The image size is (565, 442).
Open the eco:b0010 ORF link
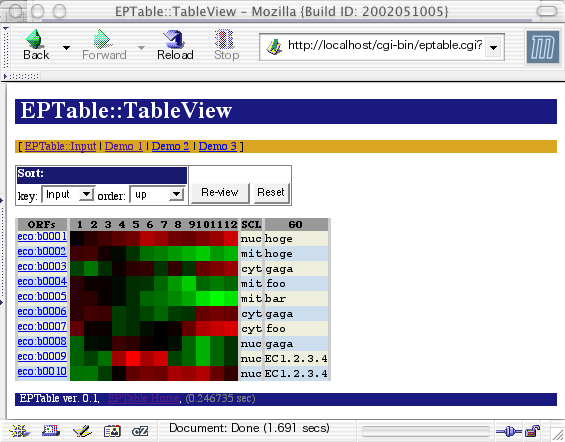pos(42,371)
